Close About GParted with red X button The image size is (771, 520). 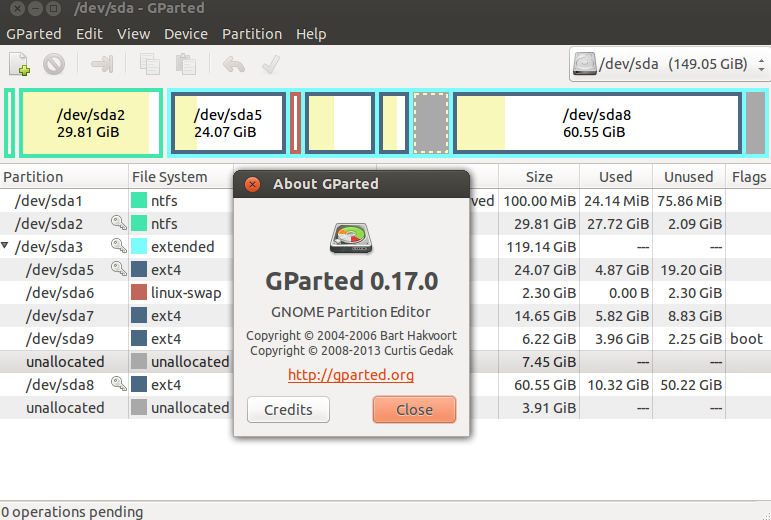pyautogui.click(x=252, y=184)
